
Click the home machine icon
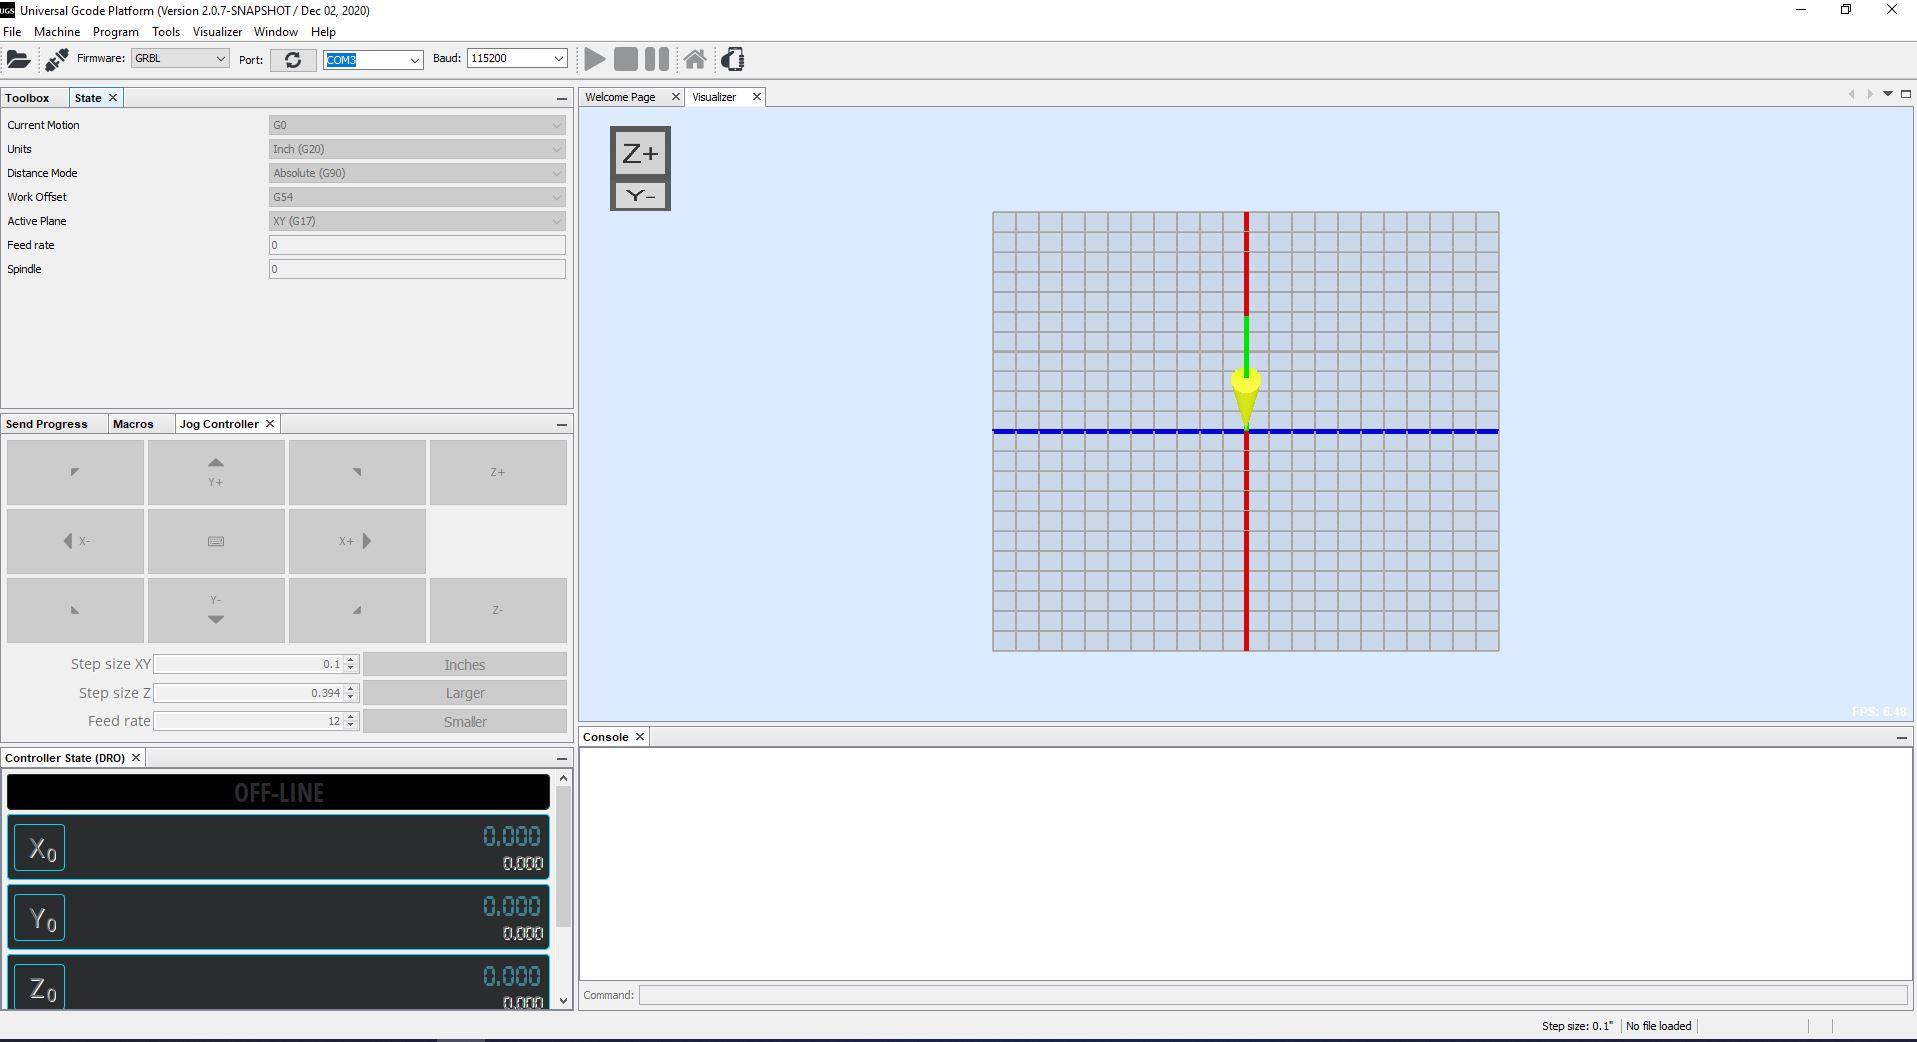[695, 59]
